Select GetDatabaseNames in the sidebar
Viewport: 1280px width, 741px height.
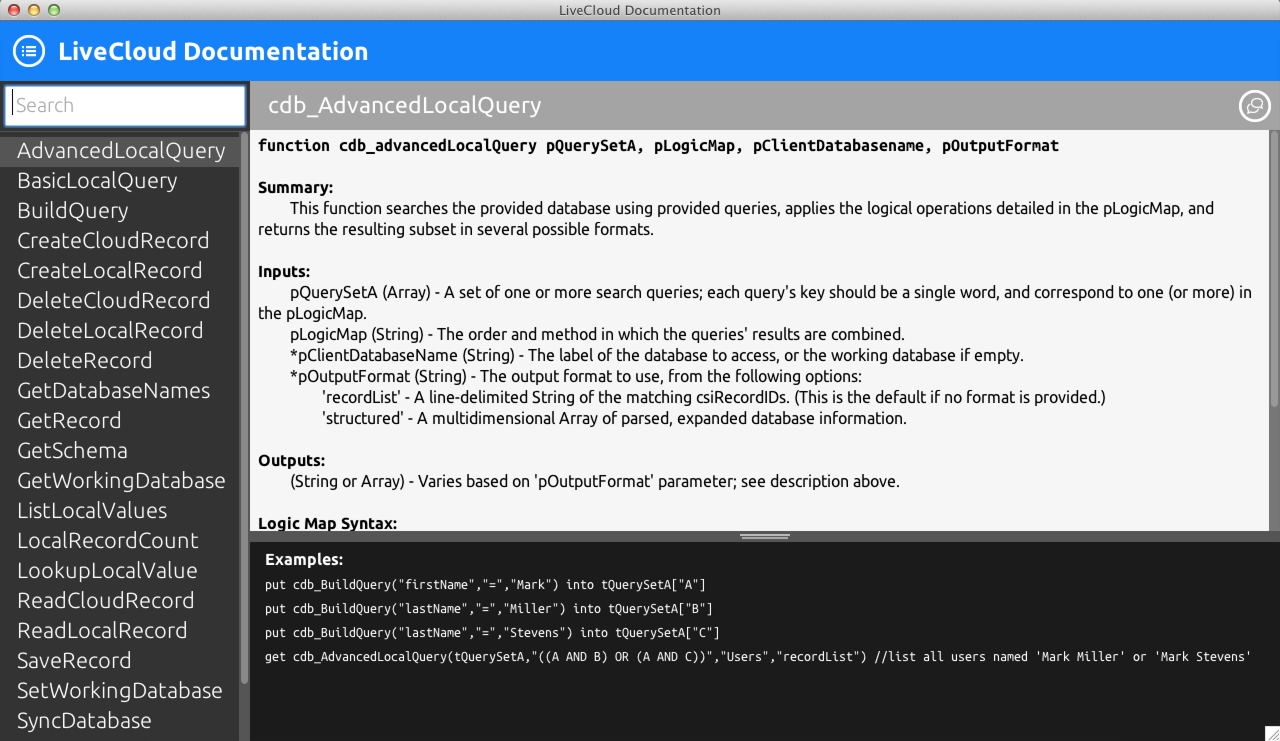[114, 391]
